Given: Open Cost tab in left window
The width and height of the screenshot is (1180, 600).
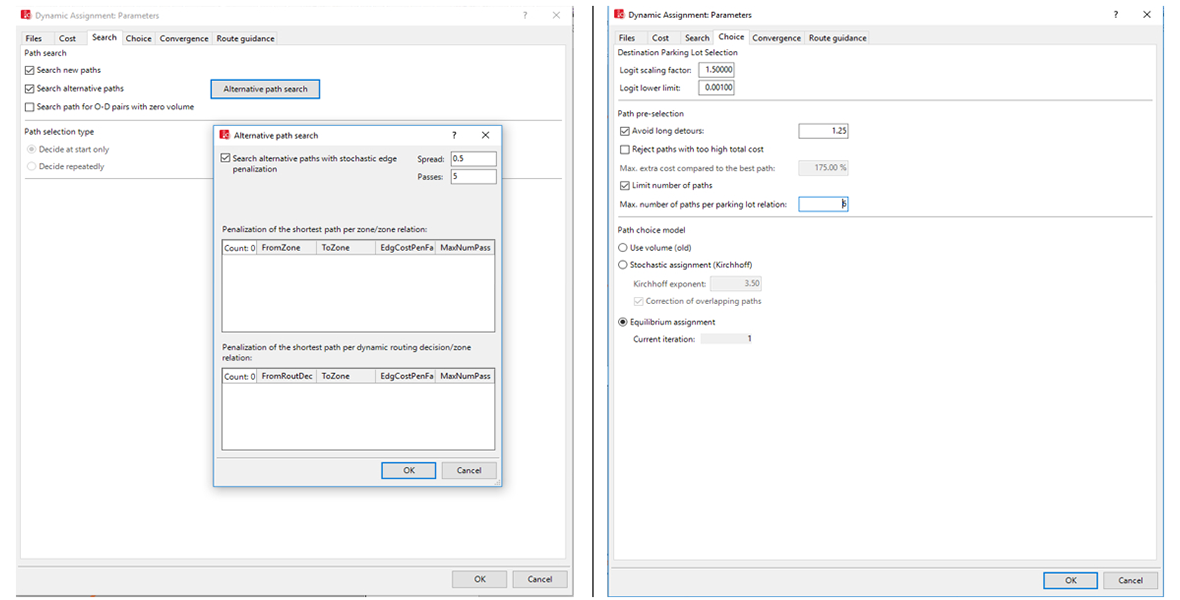Looking at the screenshot, I should tap(68, 38).
